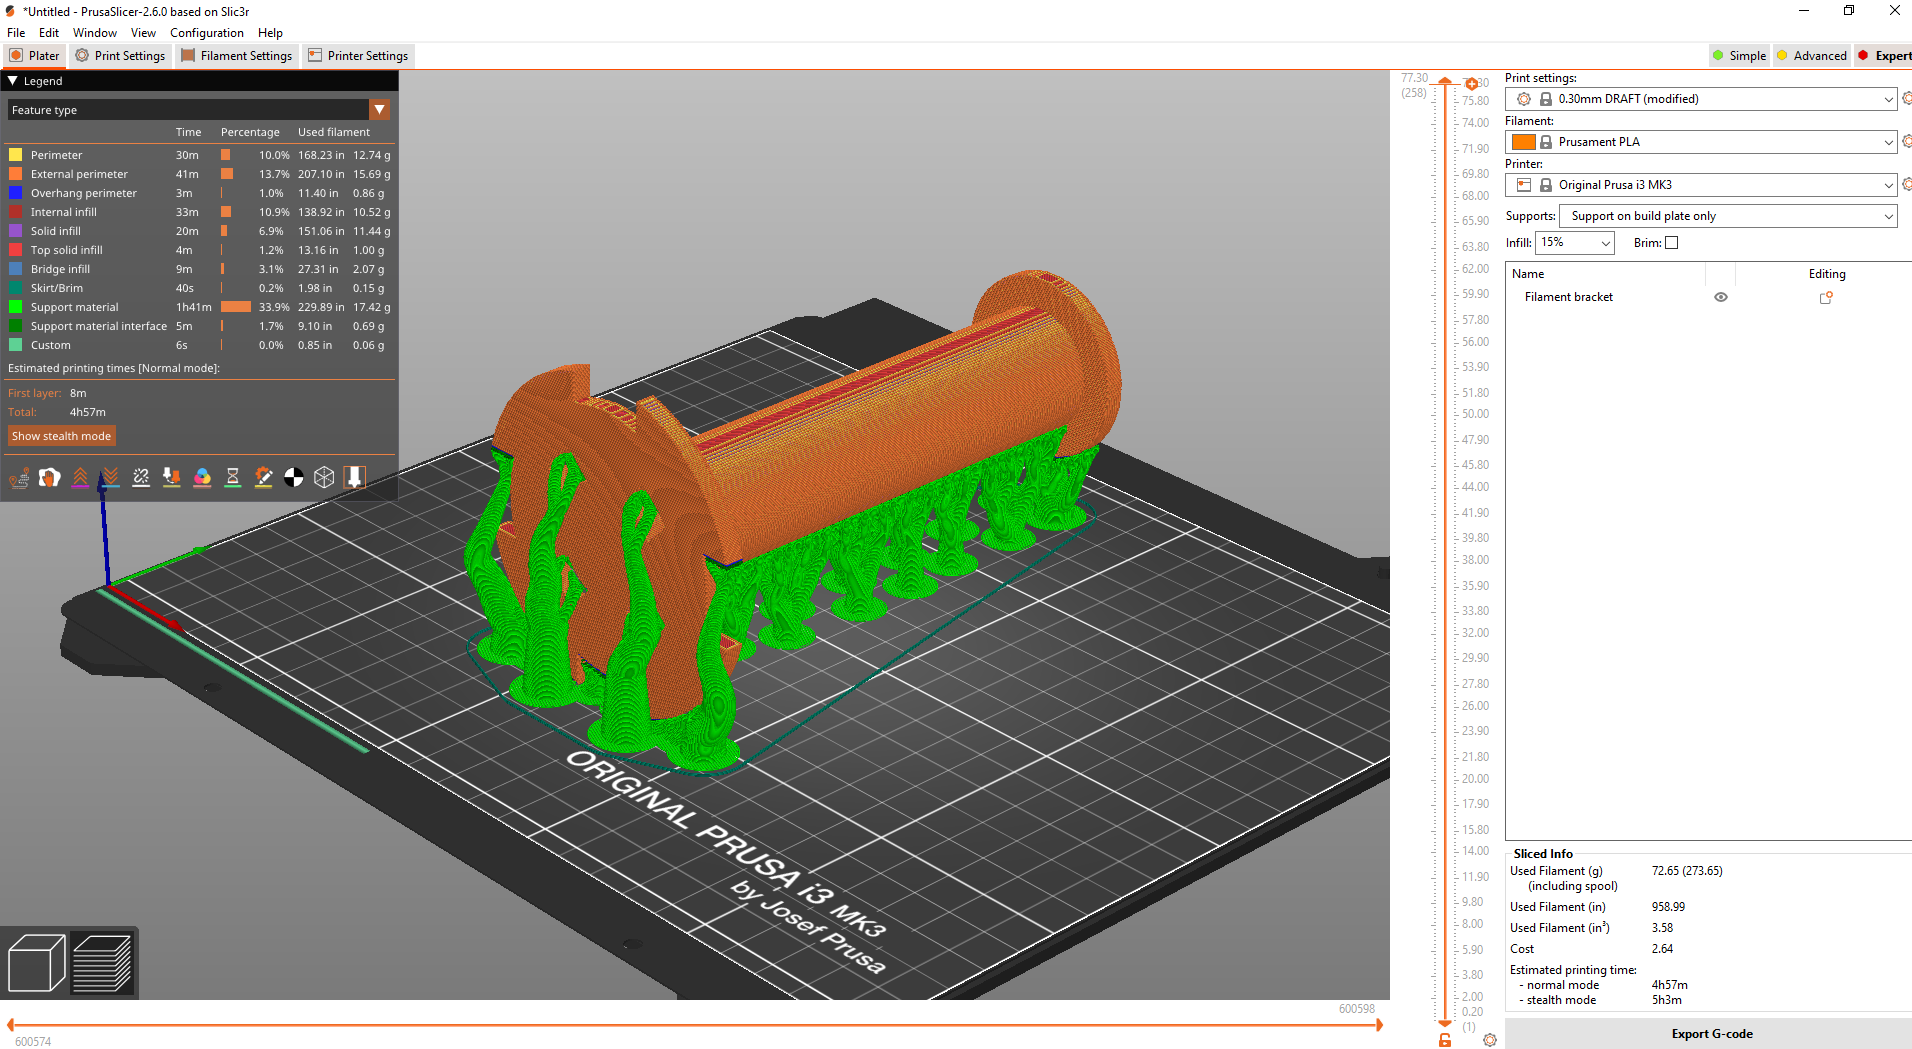Toggle Seams chain-link icon

(x=141, y=478)
